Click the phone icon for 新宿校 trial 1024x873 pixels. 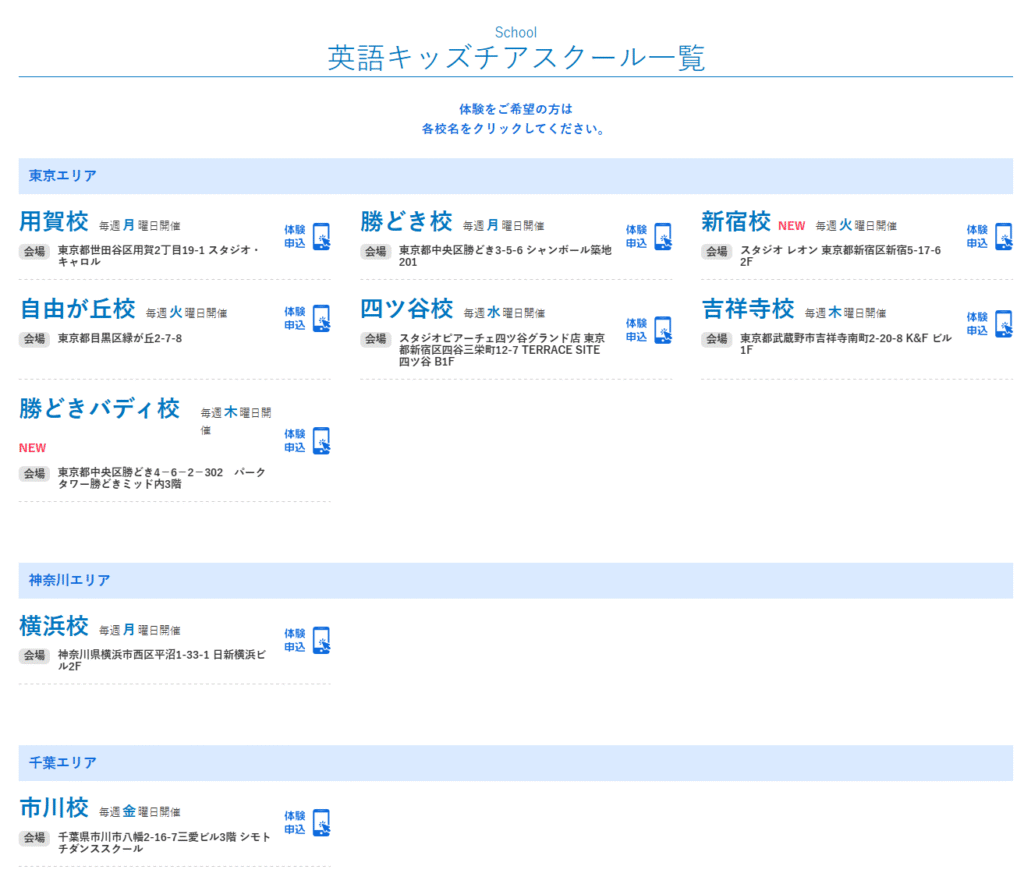coord(1003,237)
